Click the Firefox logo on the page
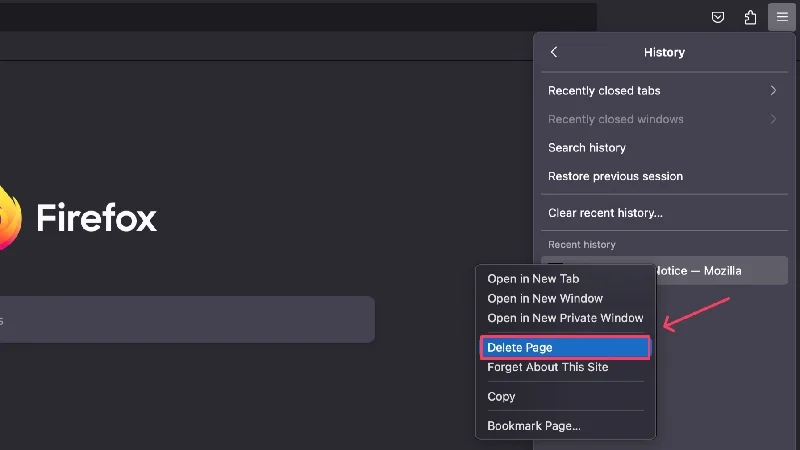The width and height of the screenshot is (800, 450). pos(8,217)
